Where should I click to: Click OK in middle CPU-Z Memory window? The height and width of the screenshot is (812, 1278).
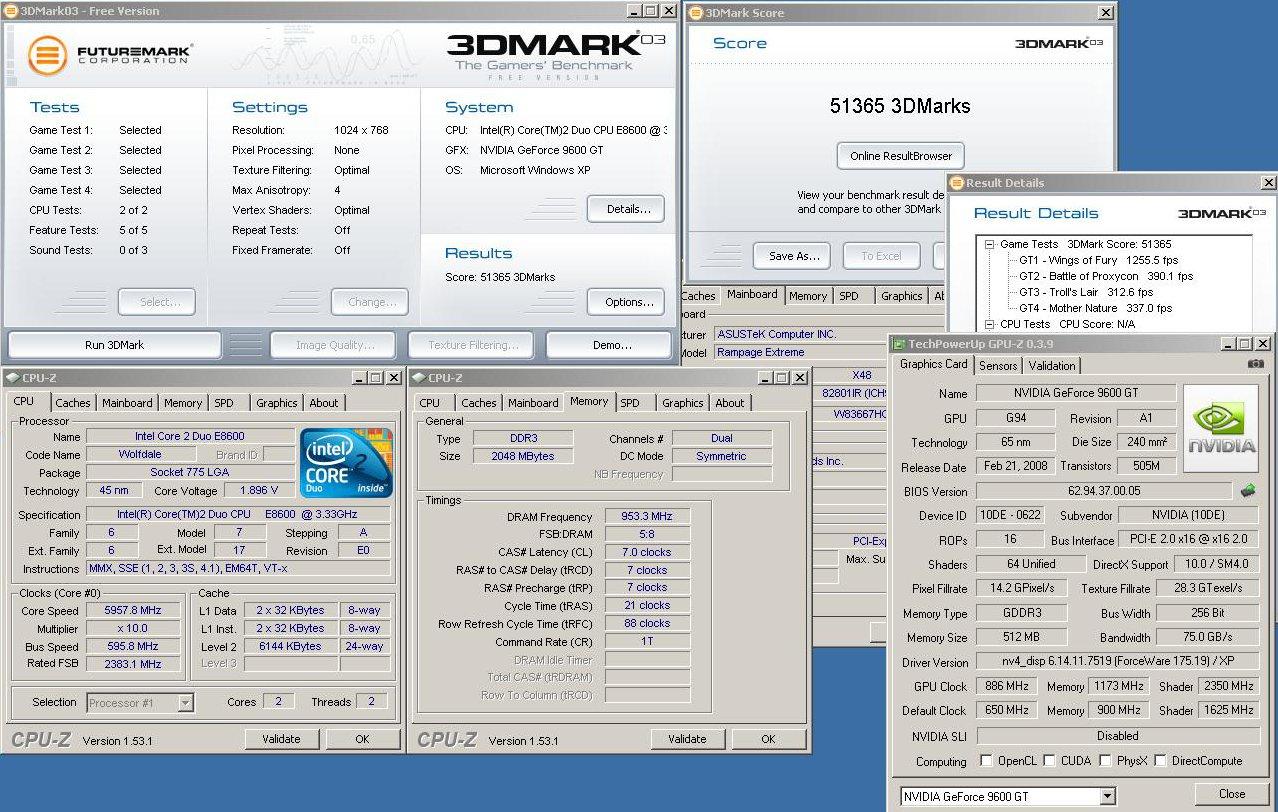click(x=768, y=739)
